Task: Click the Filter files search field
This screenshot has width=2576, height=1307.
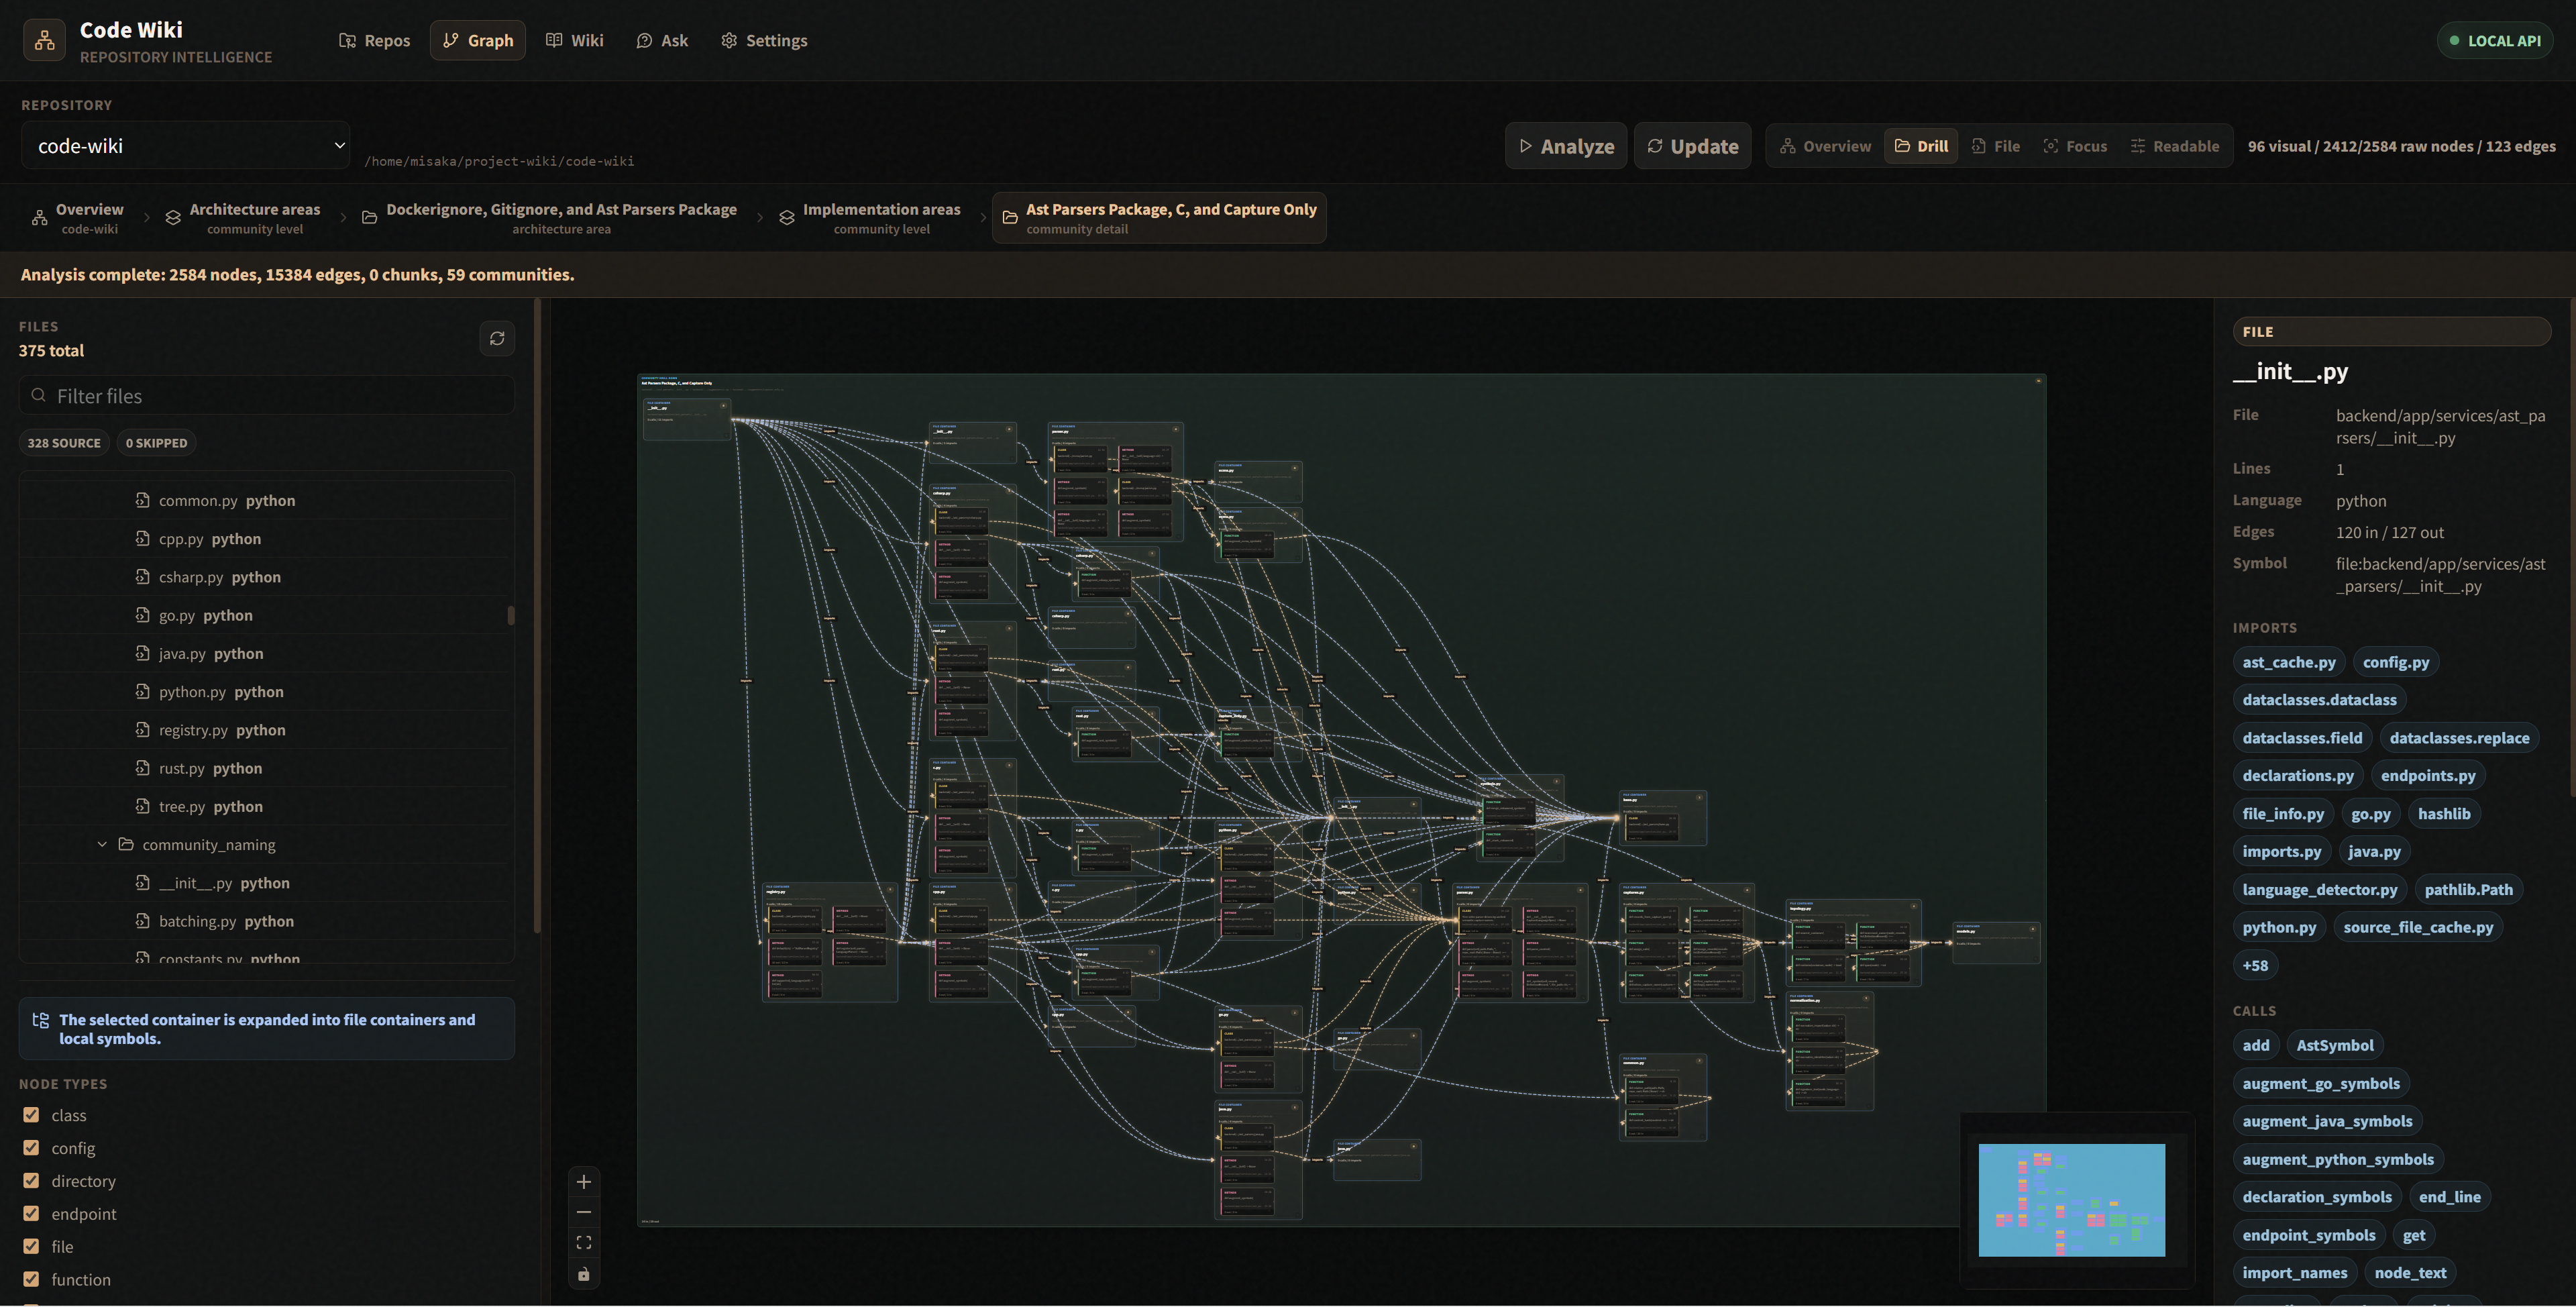Action: (267, 395)
